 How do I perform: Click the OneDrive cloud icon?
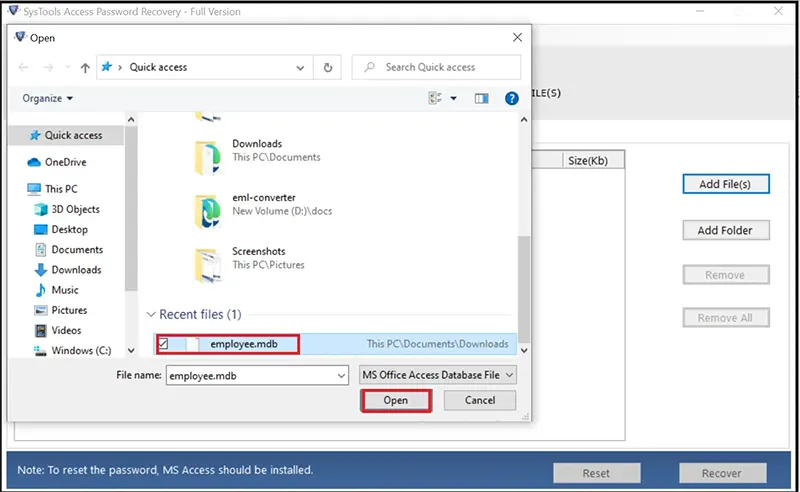click(x=34, y=162)
